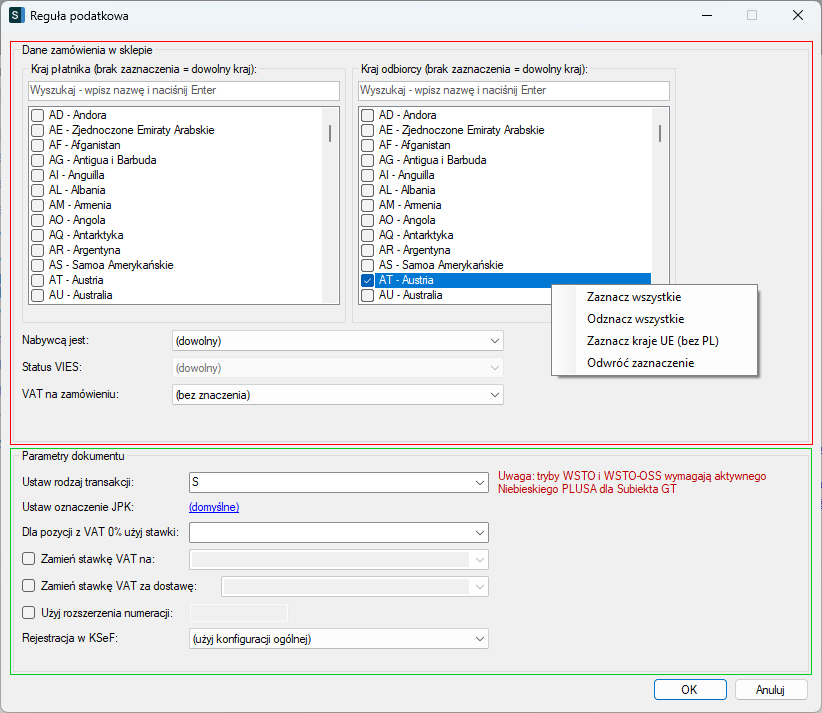
Task: Check AU - Australia in recipient country list
Action: (x=367, y=296)
